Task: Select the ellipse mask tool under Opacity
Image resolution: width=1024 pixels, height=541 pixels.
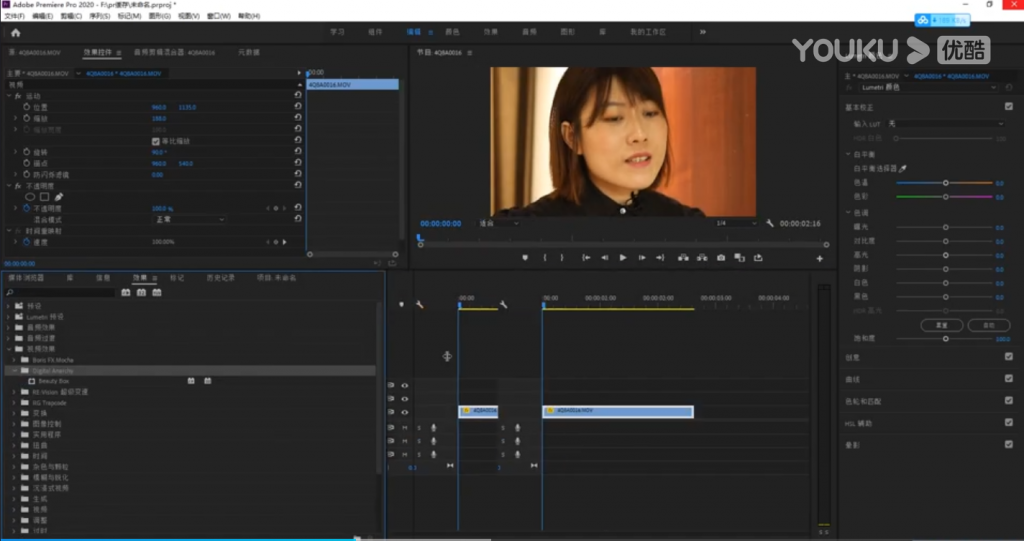Action: [x=30, y=196]
